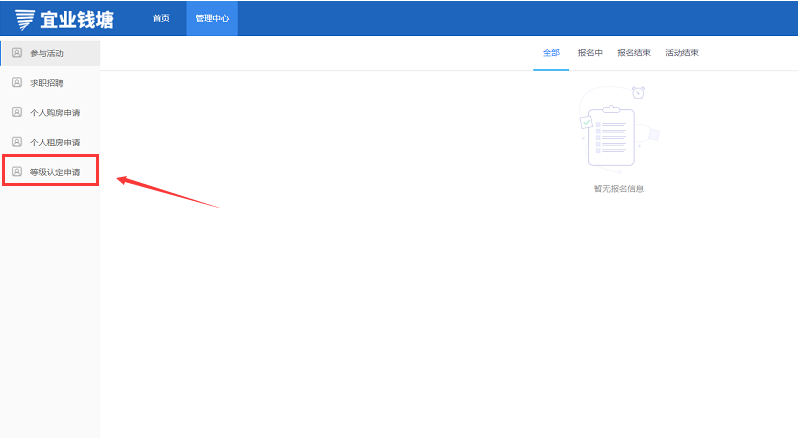Click the person icon beside 等级认定申请
This screenshot has height=438, width=799.
tap(16, 172)
